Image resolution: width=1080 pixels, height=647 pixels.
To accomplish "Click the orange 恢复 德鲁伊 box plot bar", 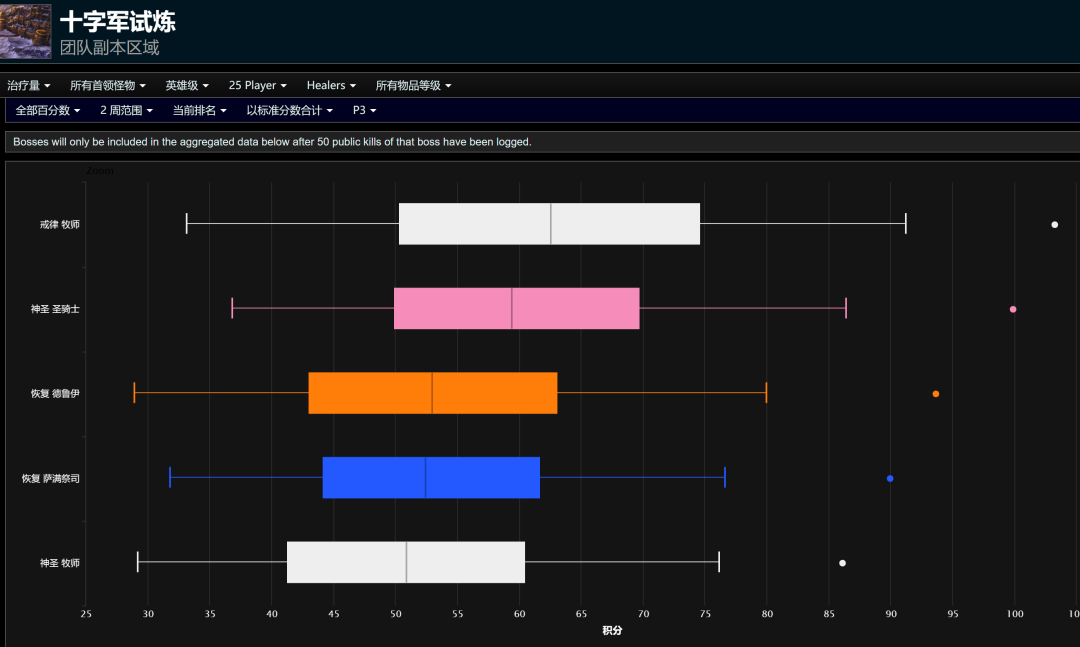I will 433,393.
